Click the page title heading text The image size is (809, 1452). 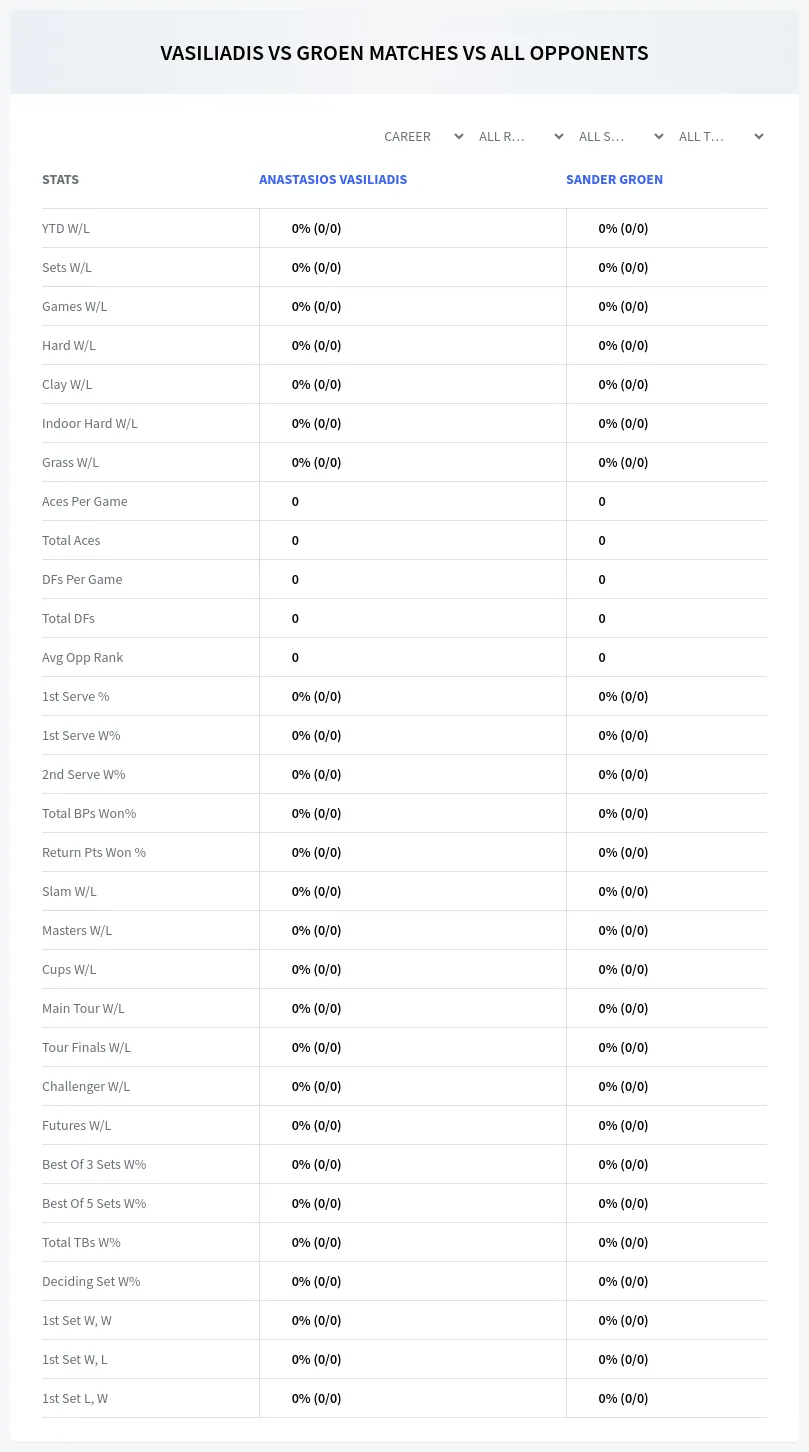(404, 53)
